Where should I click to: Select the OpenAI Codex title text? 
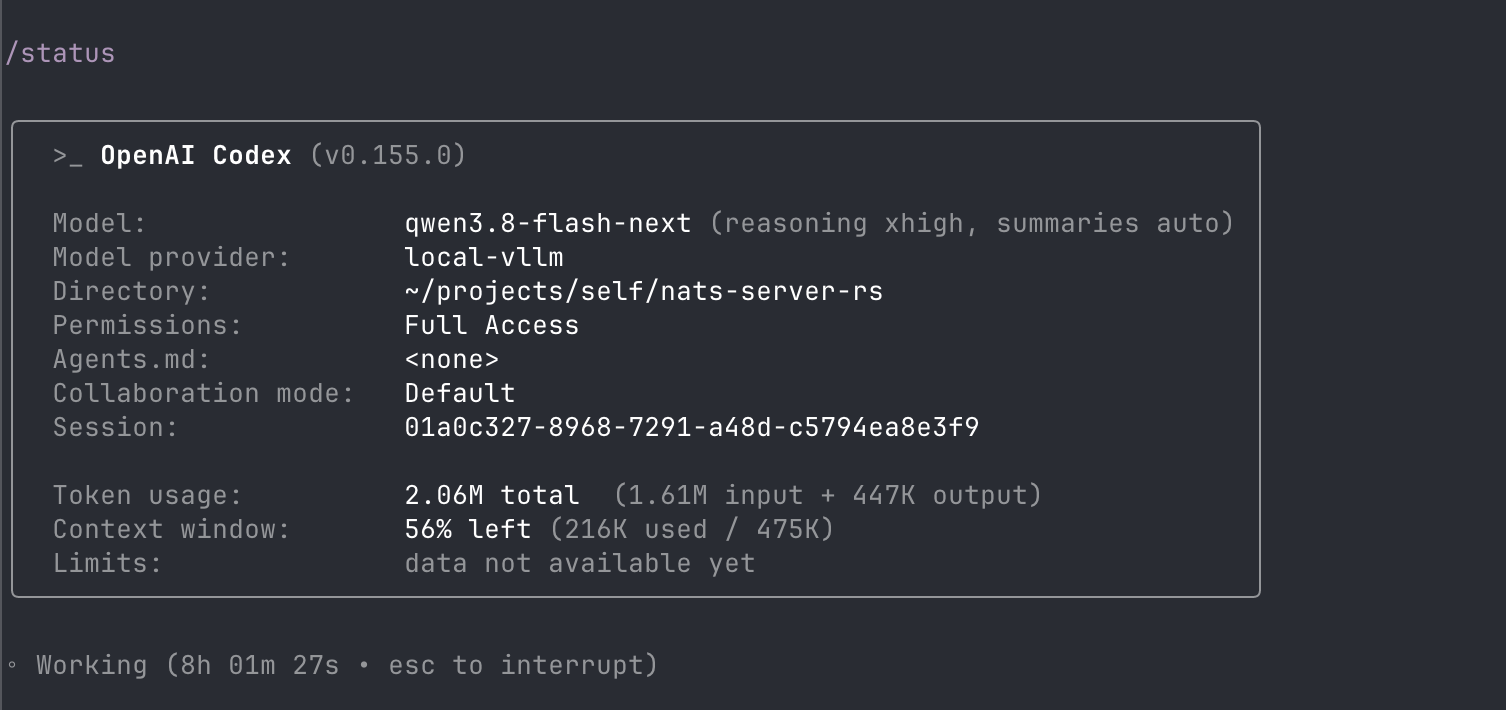pyautogui.click(x=196, y=156)
